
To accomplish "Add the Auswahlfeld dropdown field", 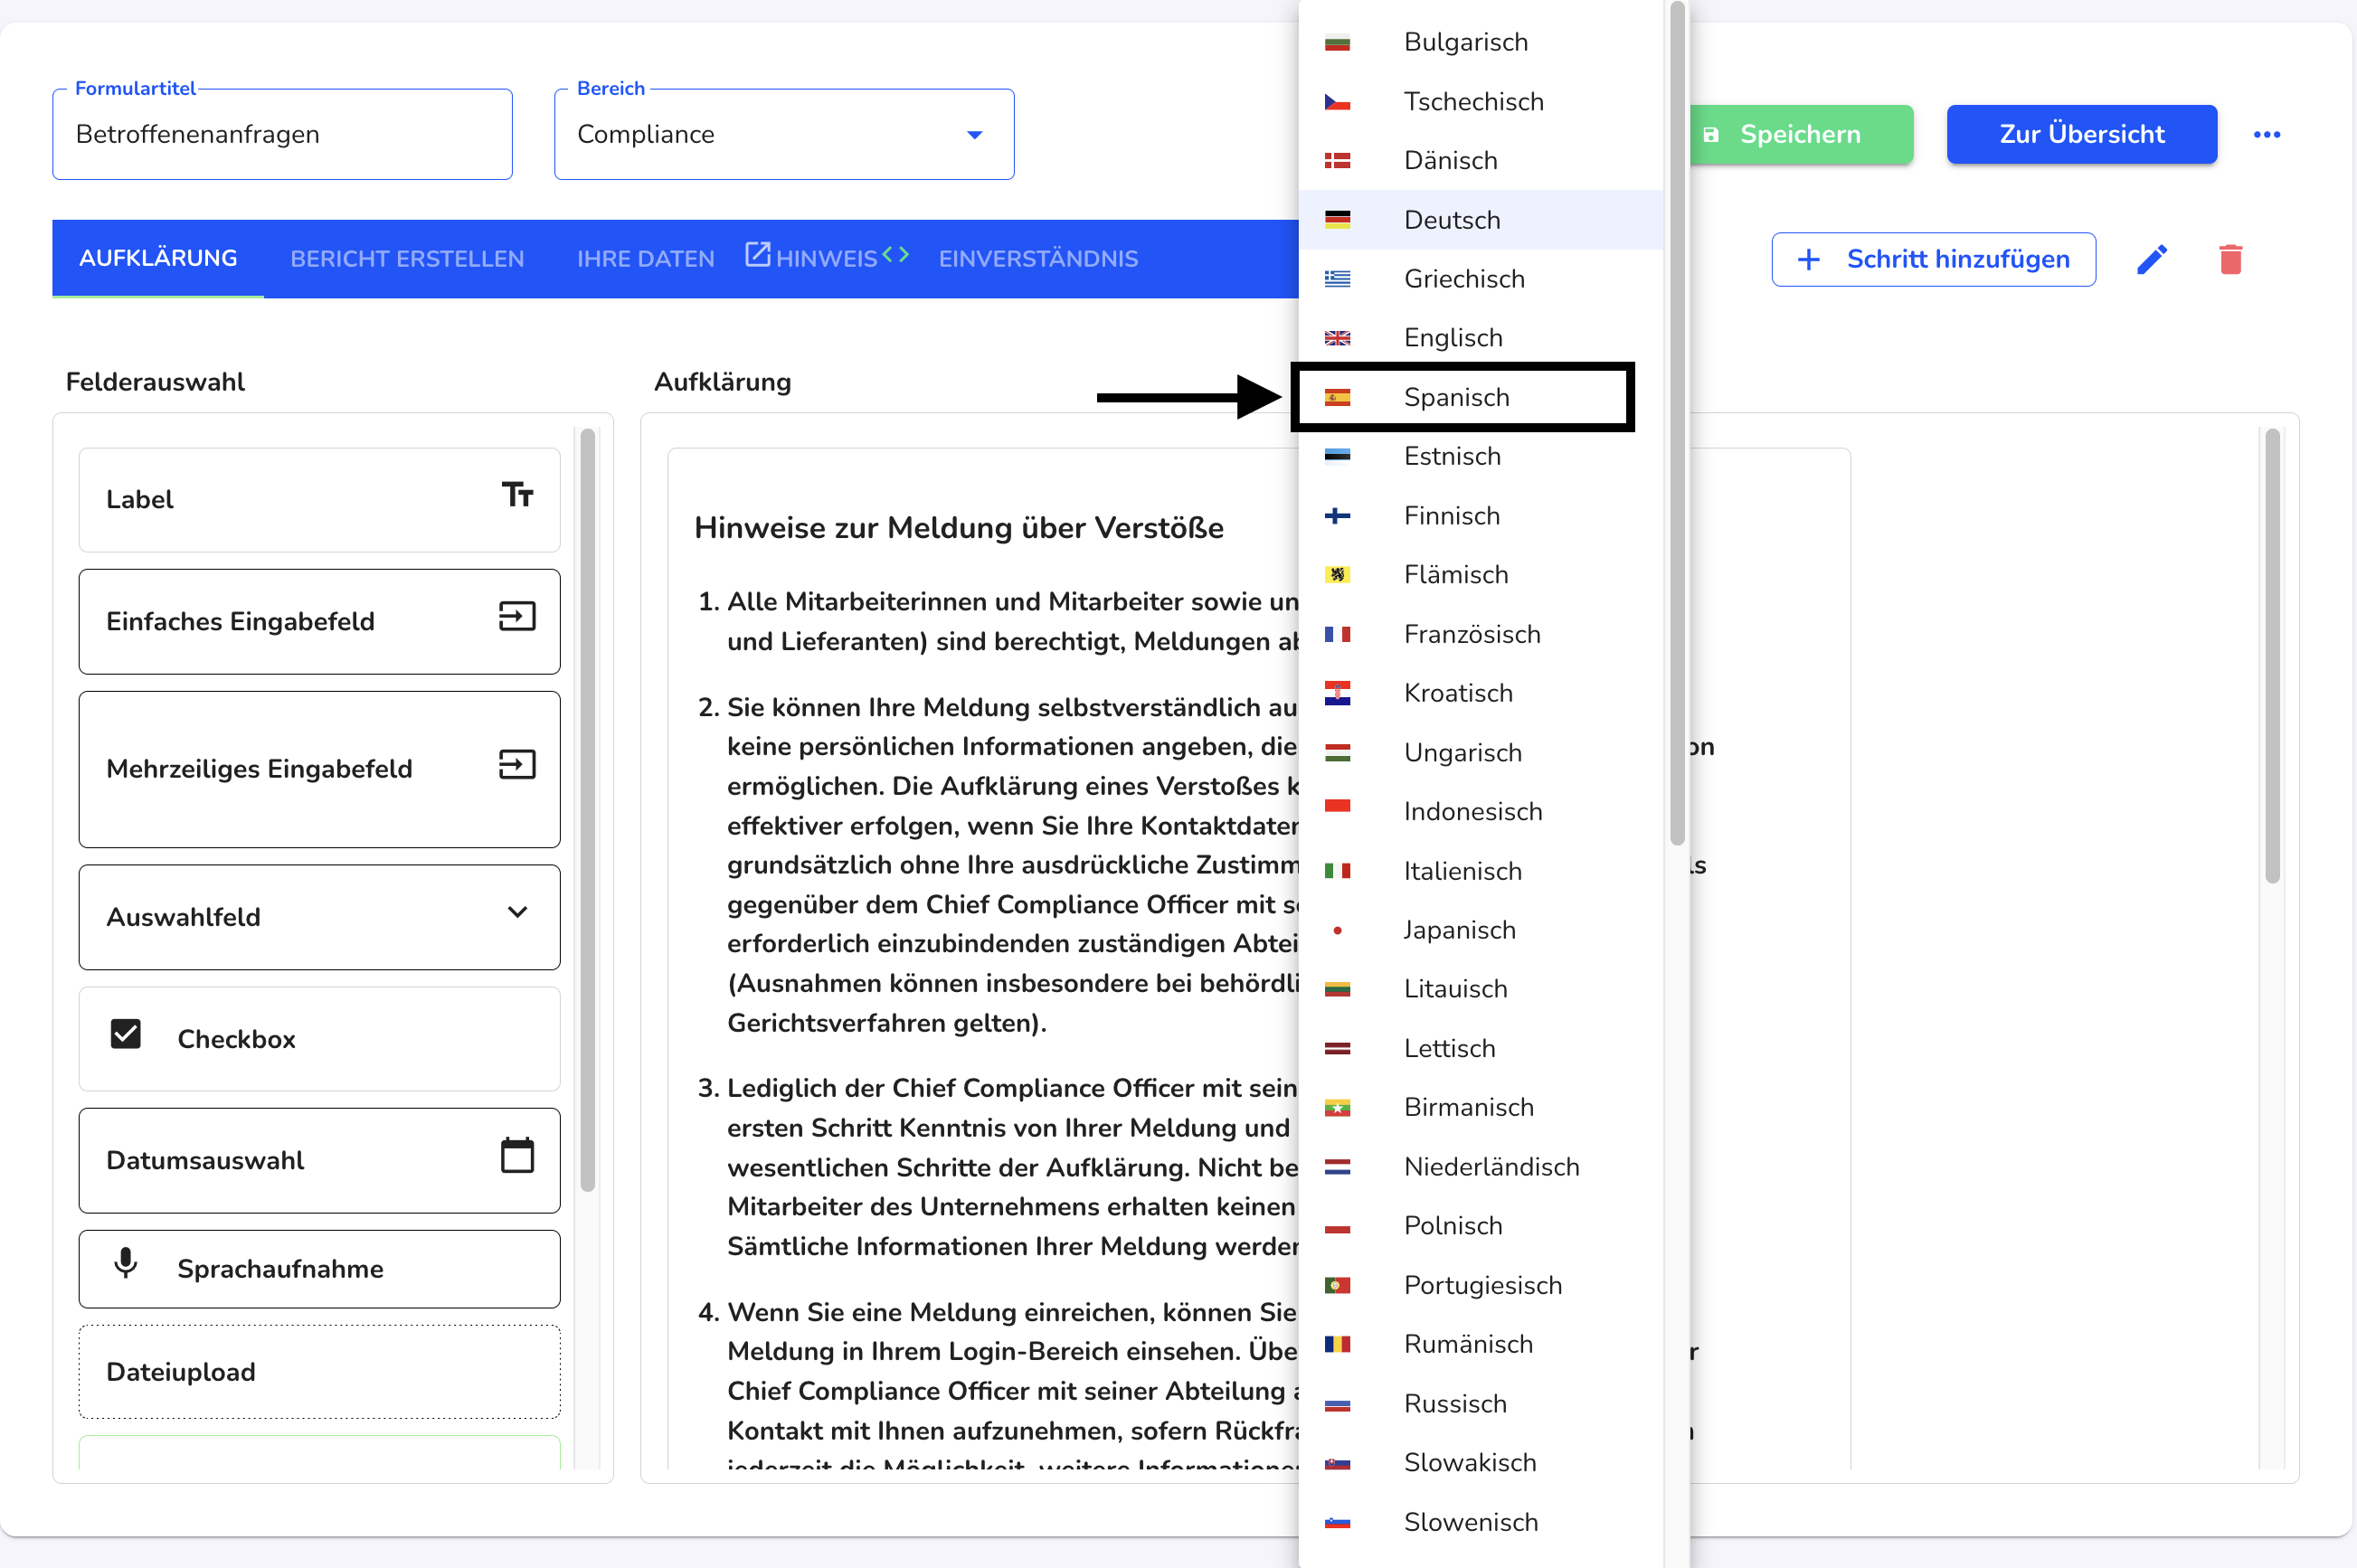I will click(x=319, y=916).
